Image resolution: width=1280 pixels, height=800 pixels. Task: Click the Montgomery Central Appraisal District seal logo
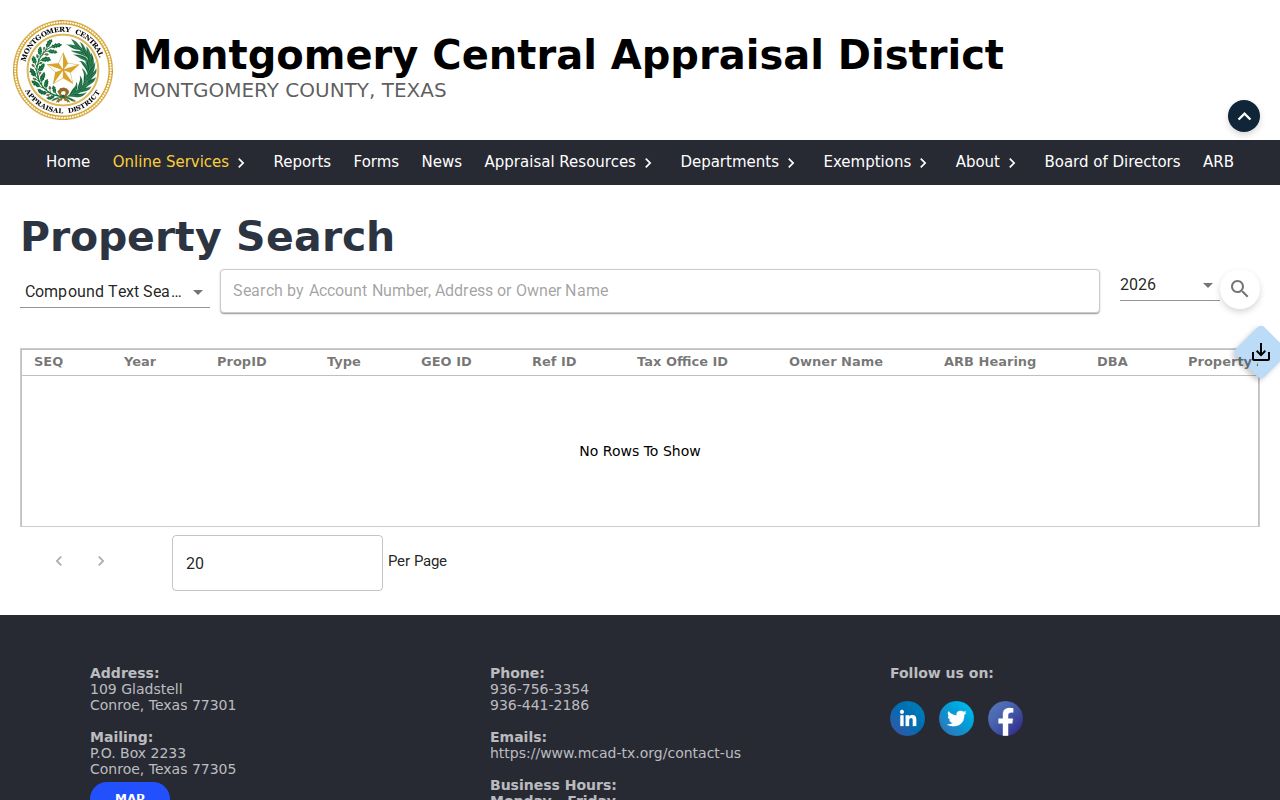pyautogui.click(x=63, y=70)
